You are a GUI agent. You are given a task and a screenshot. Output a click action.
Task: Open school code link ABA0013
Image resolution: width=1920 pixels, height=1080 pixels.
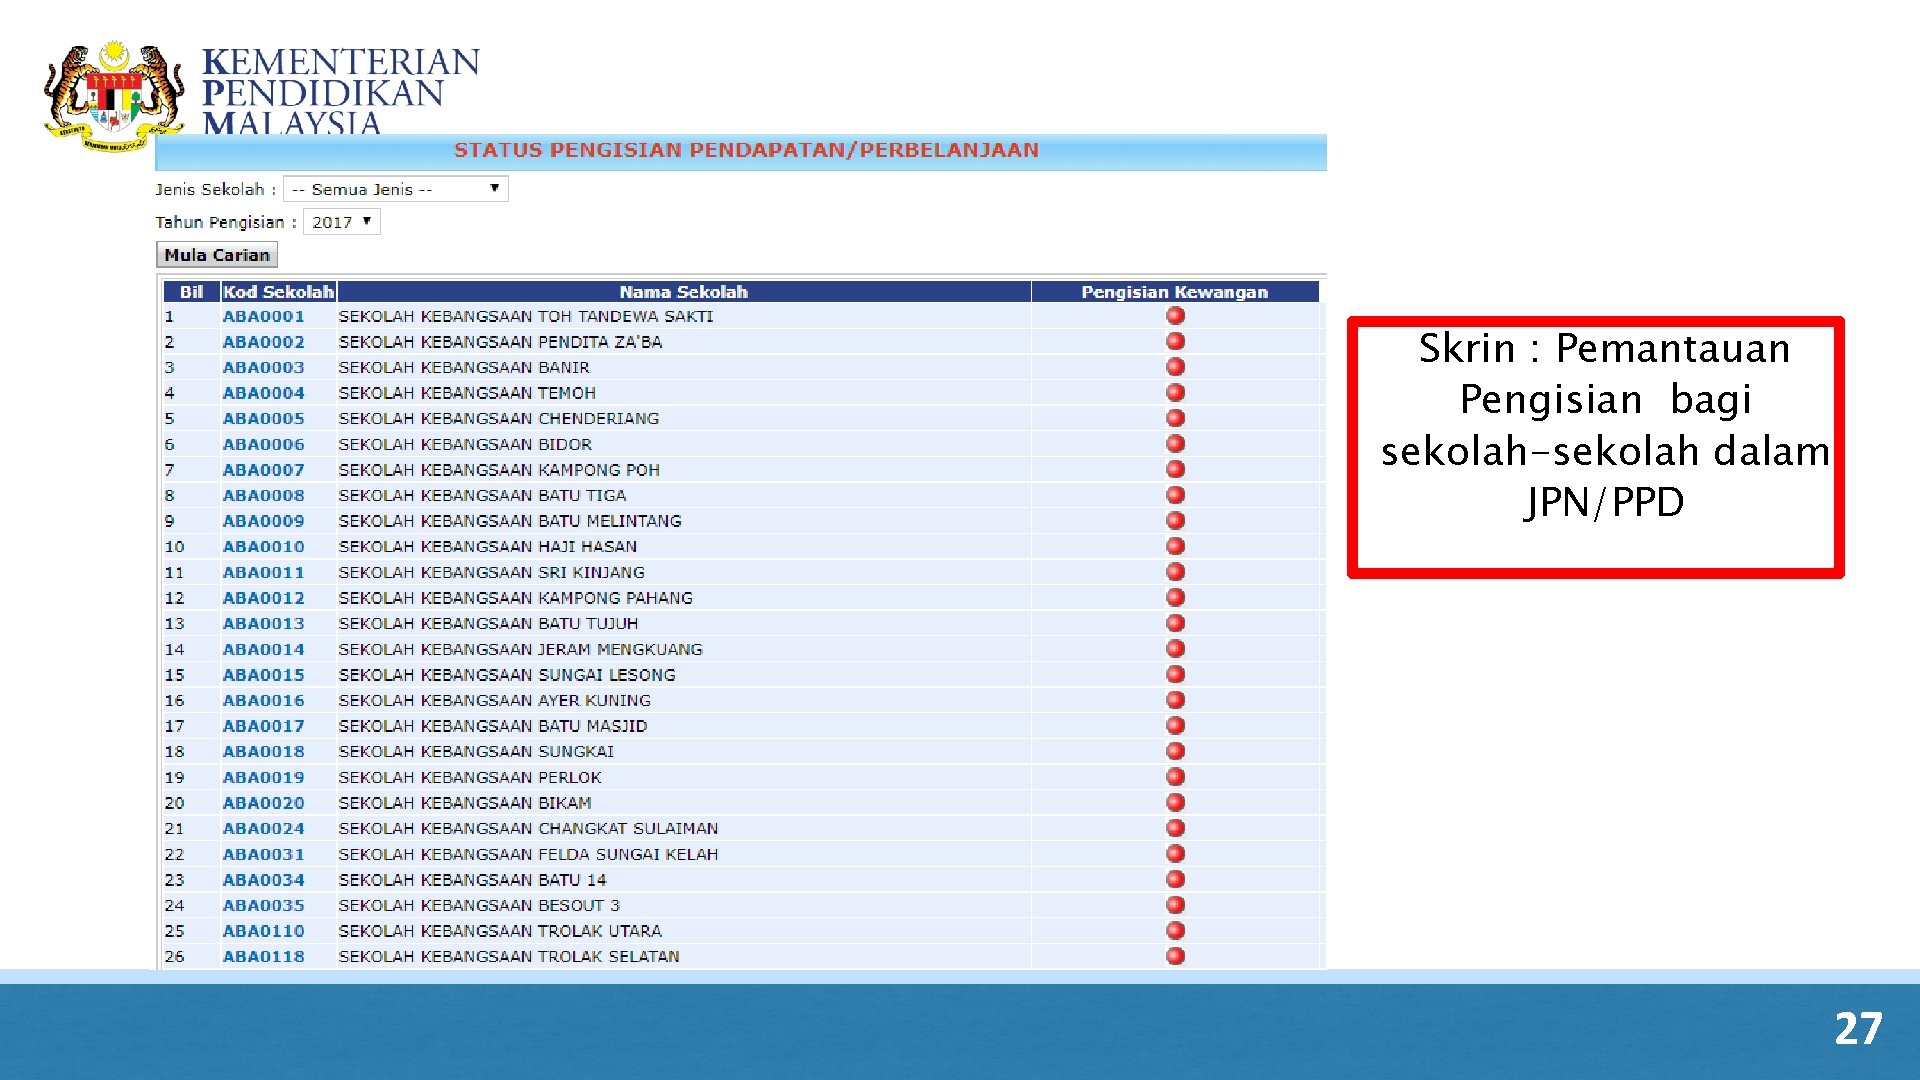coord(263,623)
